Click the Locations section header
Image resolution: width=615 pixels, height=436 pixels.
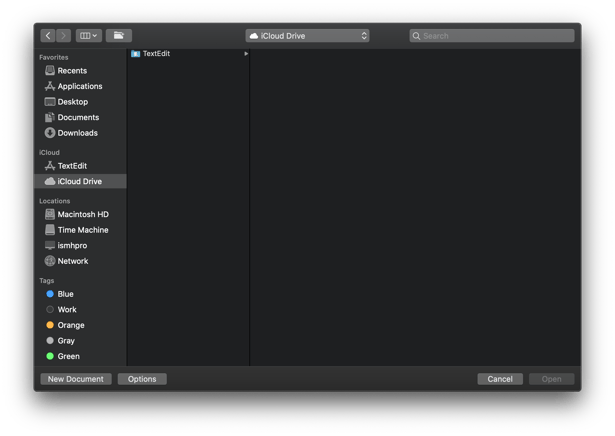pyautogui.click(x=55, y=201)
